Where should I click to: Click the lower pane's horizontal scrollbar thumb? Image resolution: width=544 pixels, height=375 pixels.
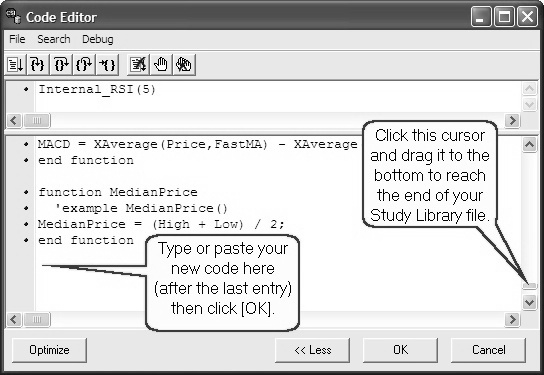point(37,319)
